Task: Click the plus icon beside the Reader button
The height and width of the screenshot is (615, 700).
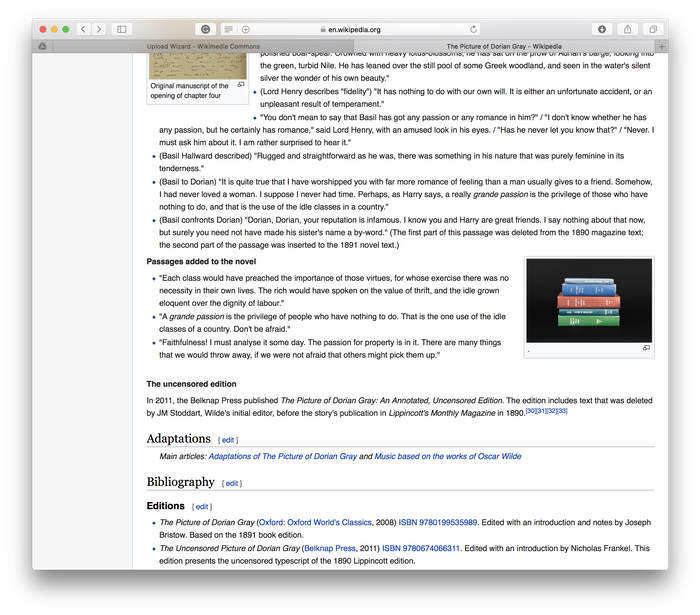Action: click(x=246, y=29)
